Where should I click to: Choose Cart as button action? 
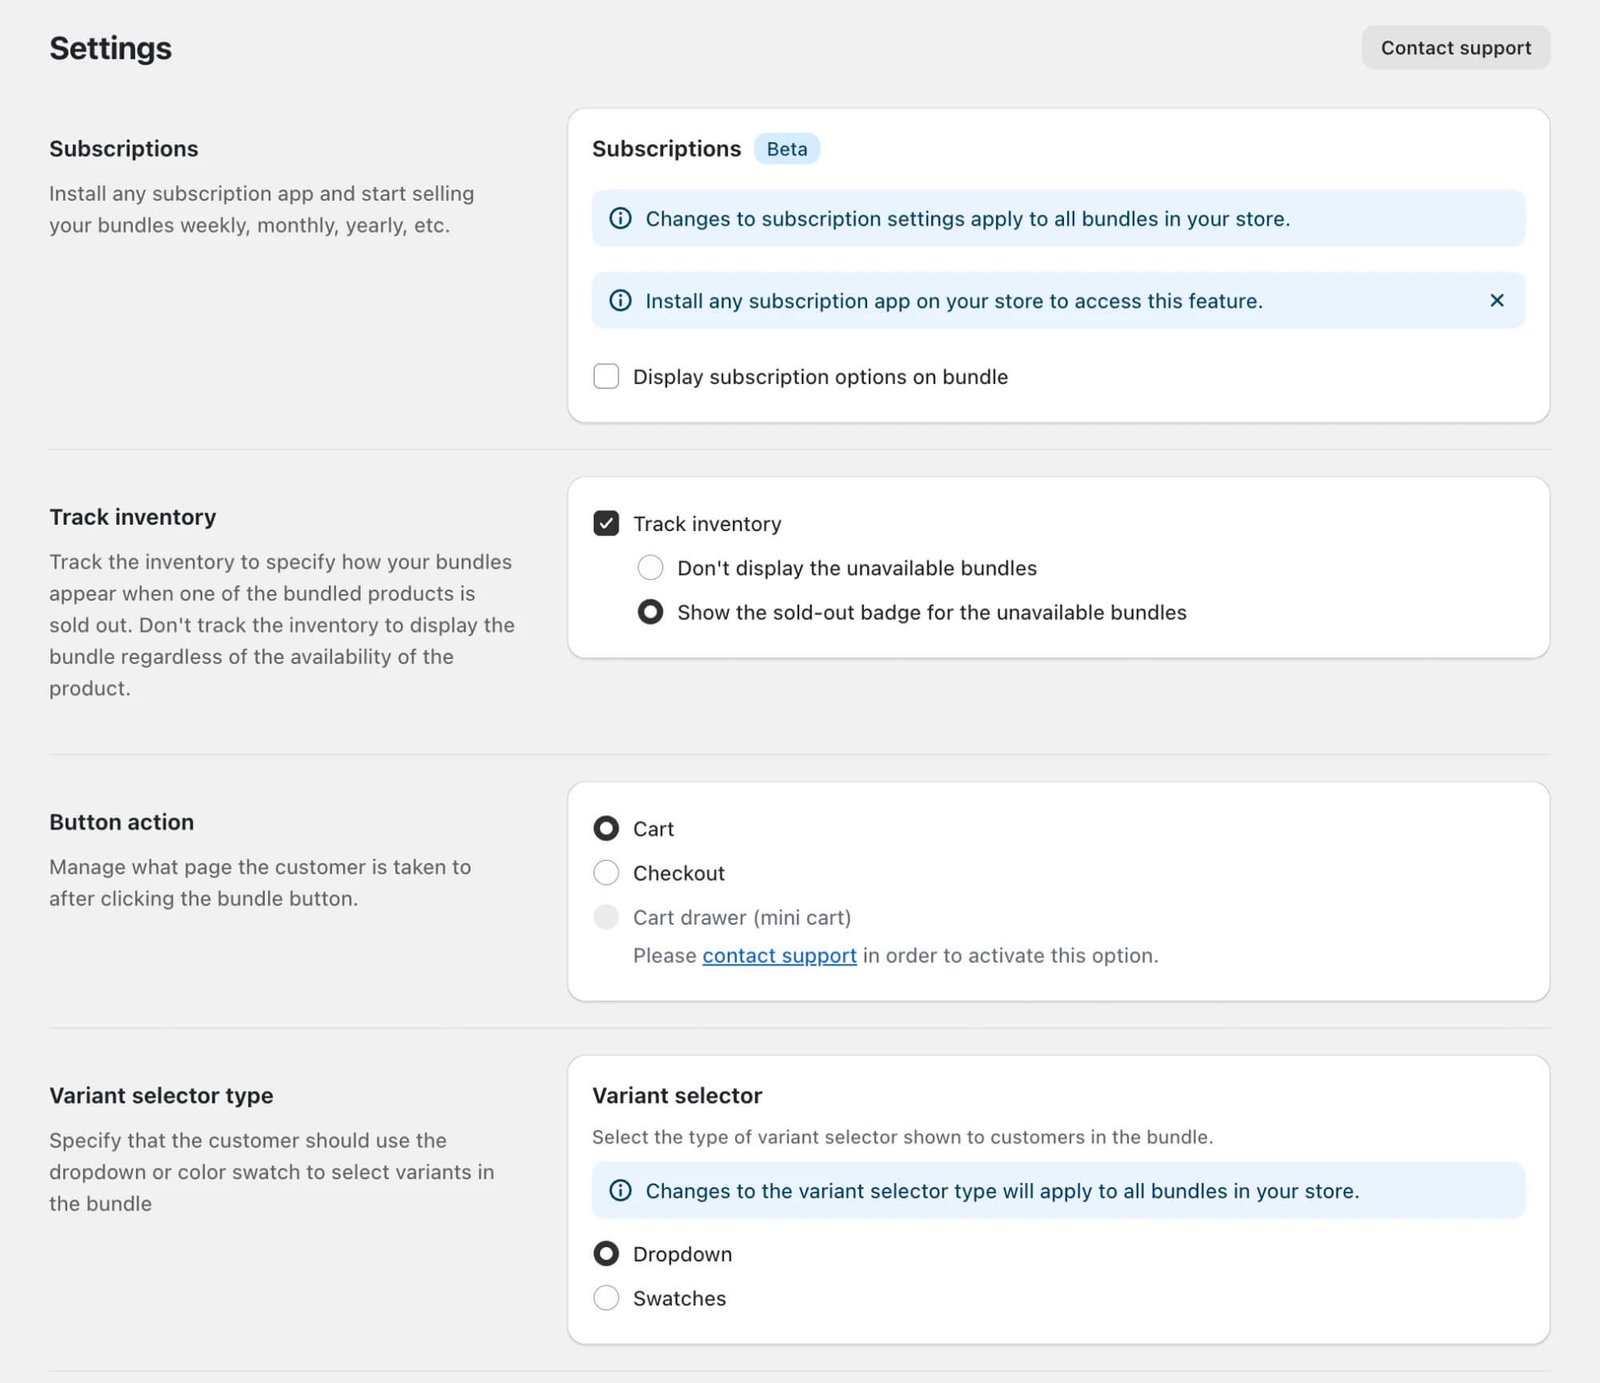click(x=606, y=828)
